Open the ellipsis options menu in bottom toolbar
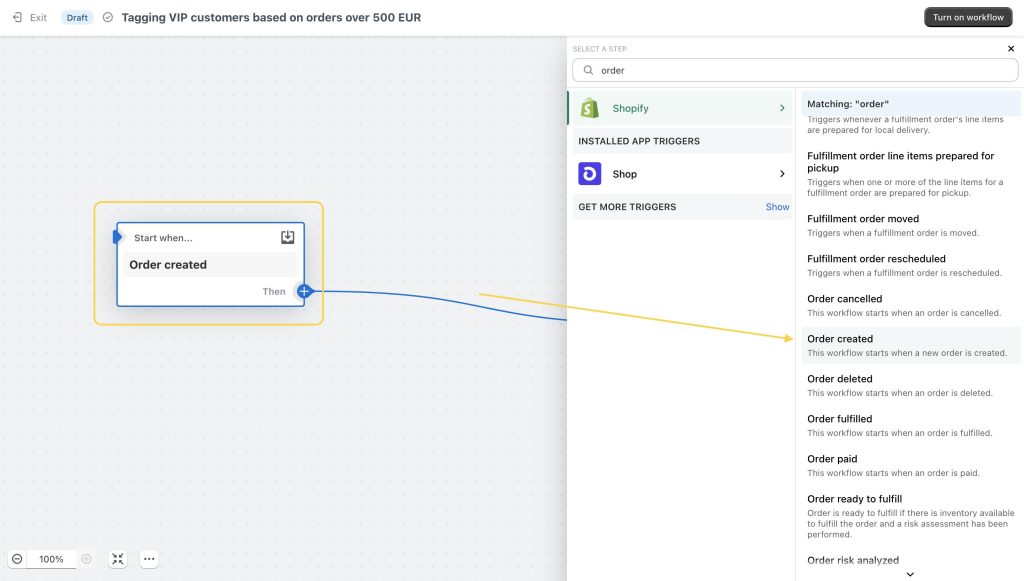 tap(148, 559)
